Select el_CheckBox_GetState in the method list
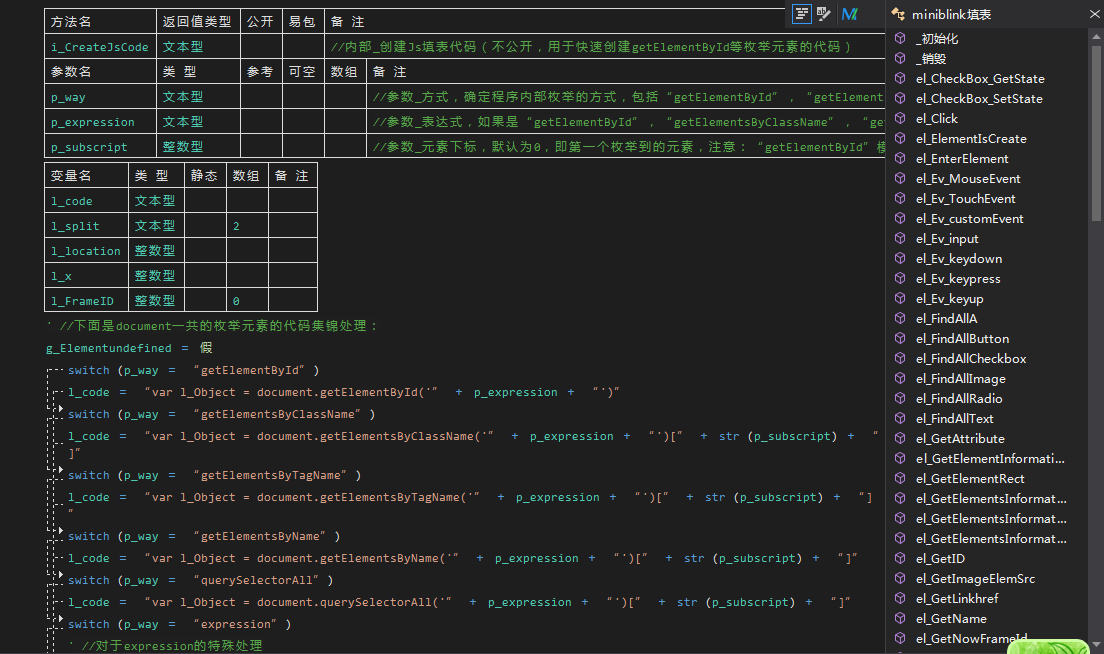Screen dimensions: 1104x654 tap(979, 78)
